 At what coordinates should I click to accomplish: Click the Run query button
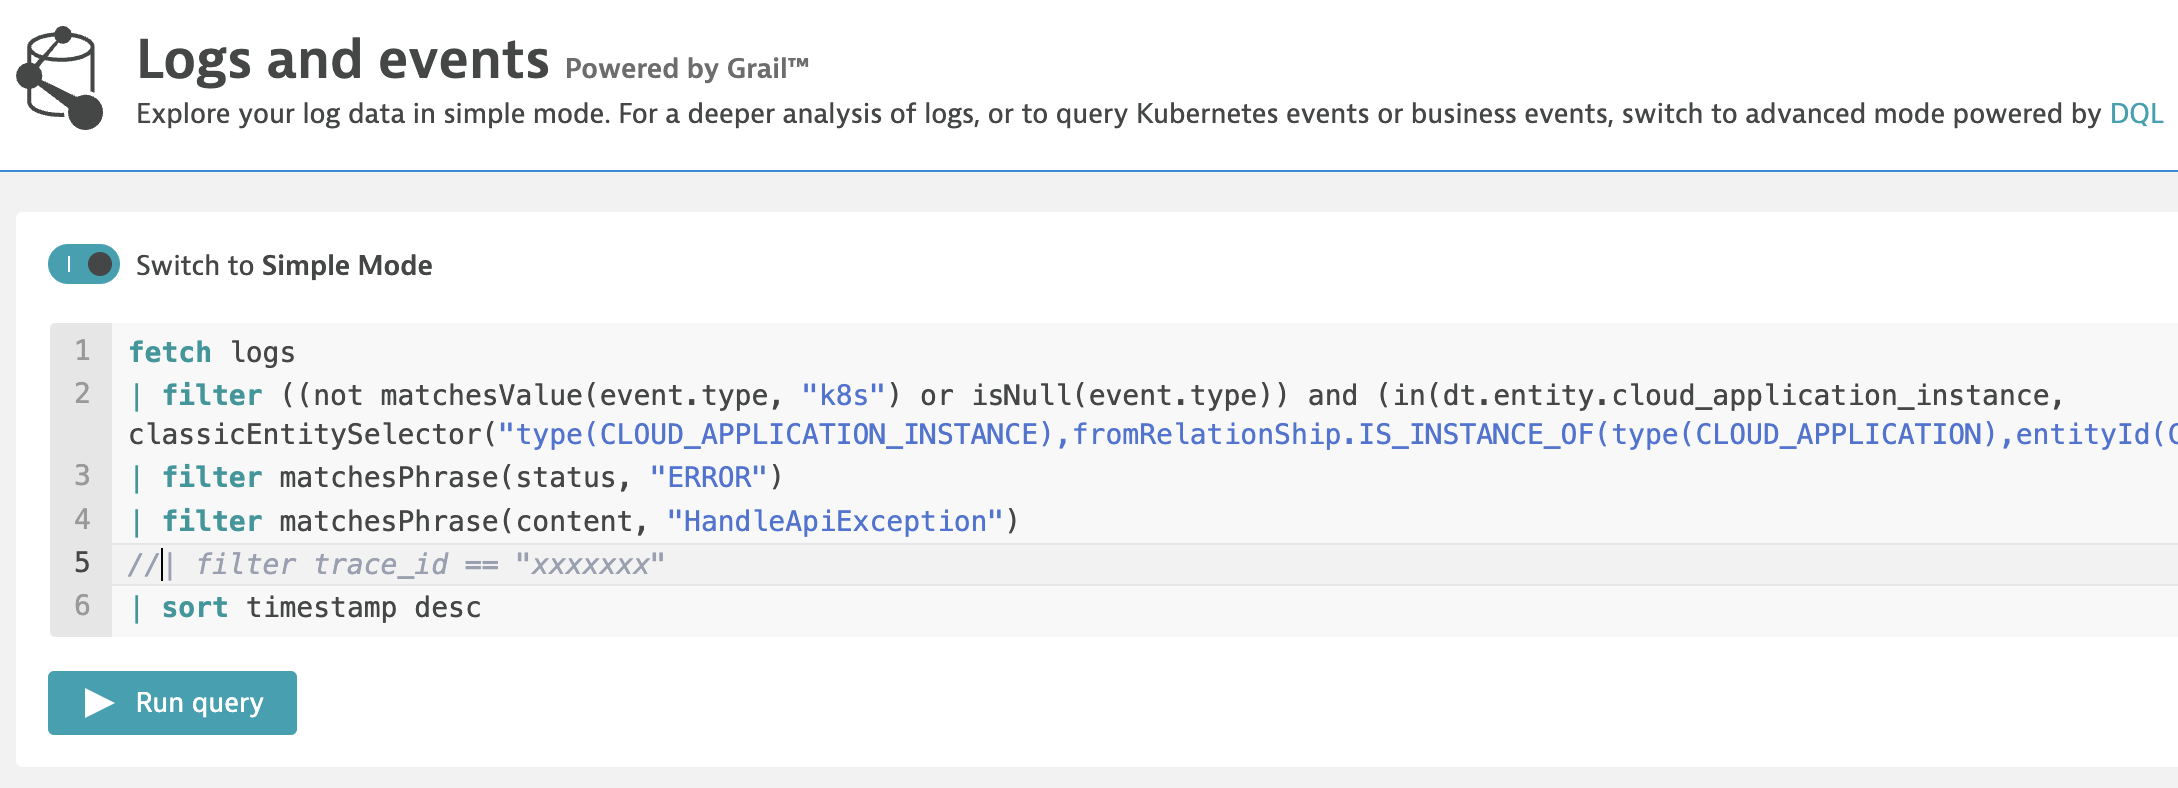[x=172, y=703]
